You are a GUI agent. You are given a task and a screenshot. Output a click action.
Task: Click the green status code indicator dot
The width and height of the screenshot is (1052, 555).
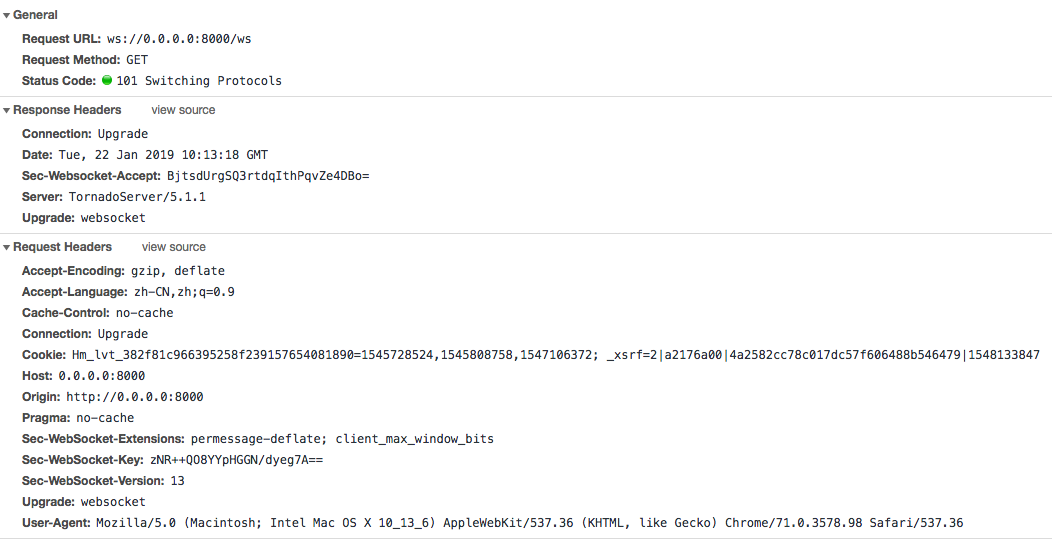[107, 81]
